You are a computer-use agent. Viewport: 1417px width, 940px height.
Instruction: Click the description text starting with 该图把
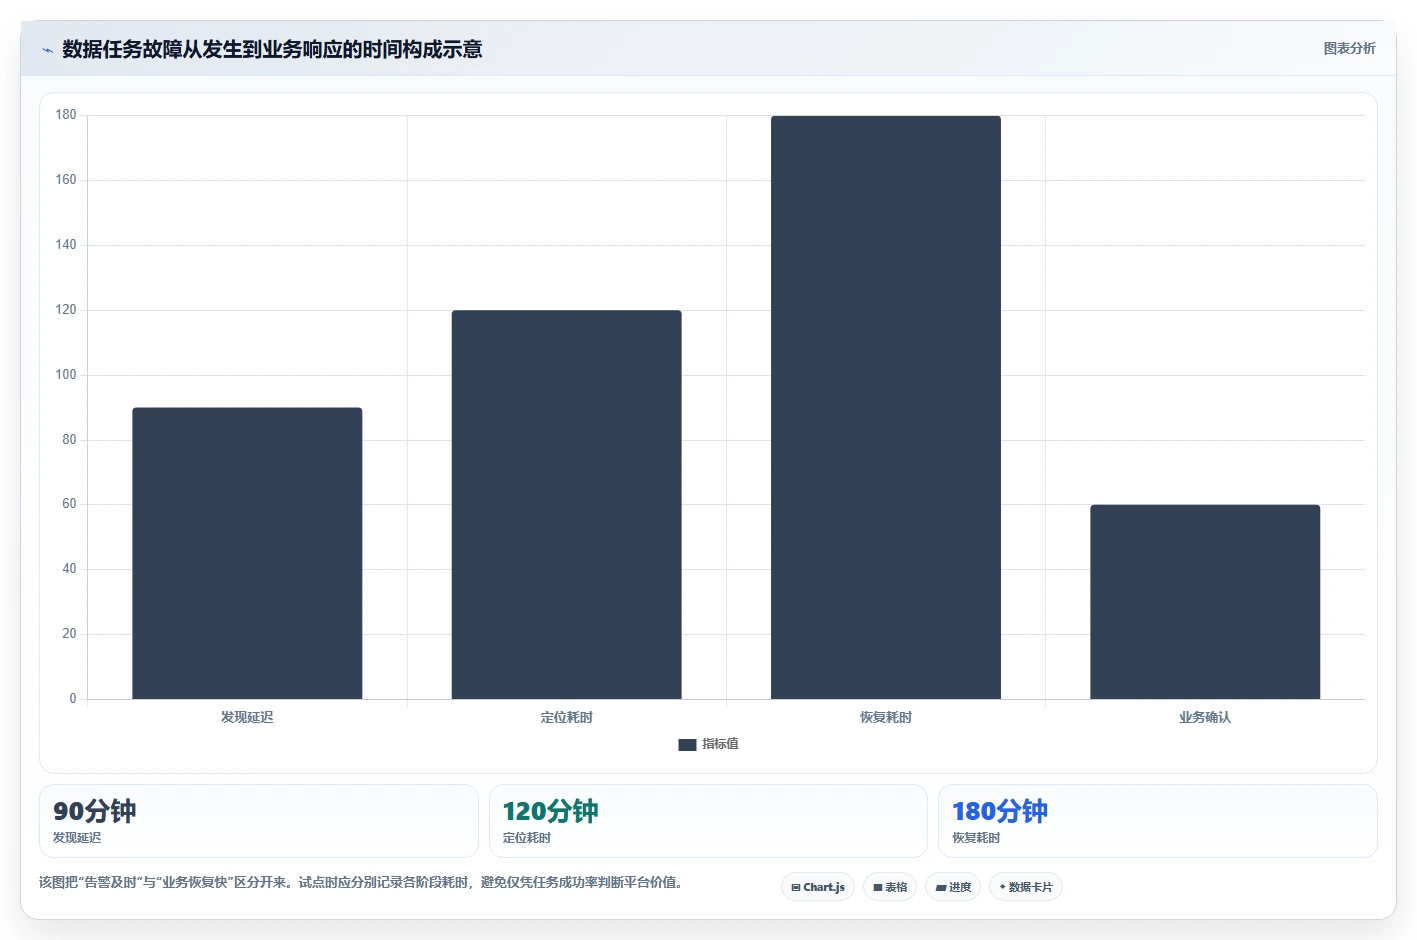[361, 882]
